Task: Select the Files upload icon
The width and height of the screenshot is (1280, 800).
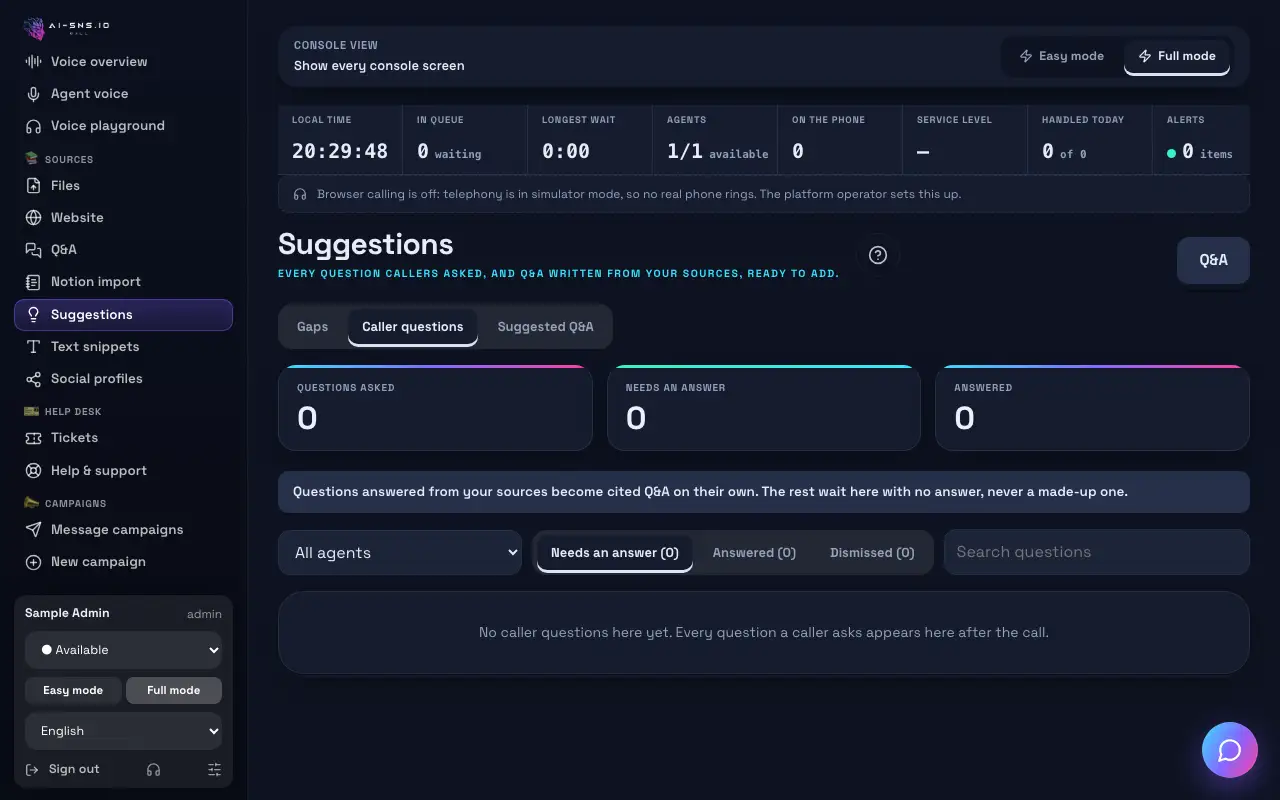Action: point(33,186)
